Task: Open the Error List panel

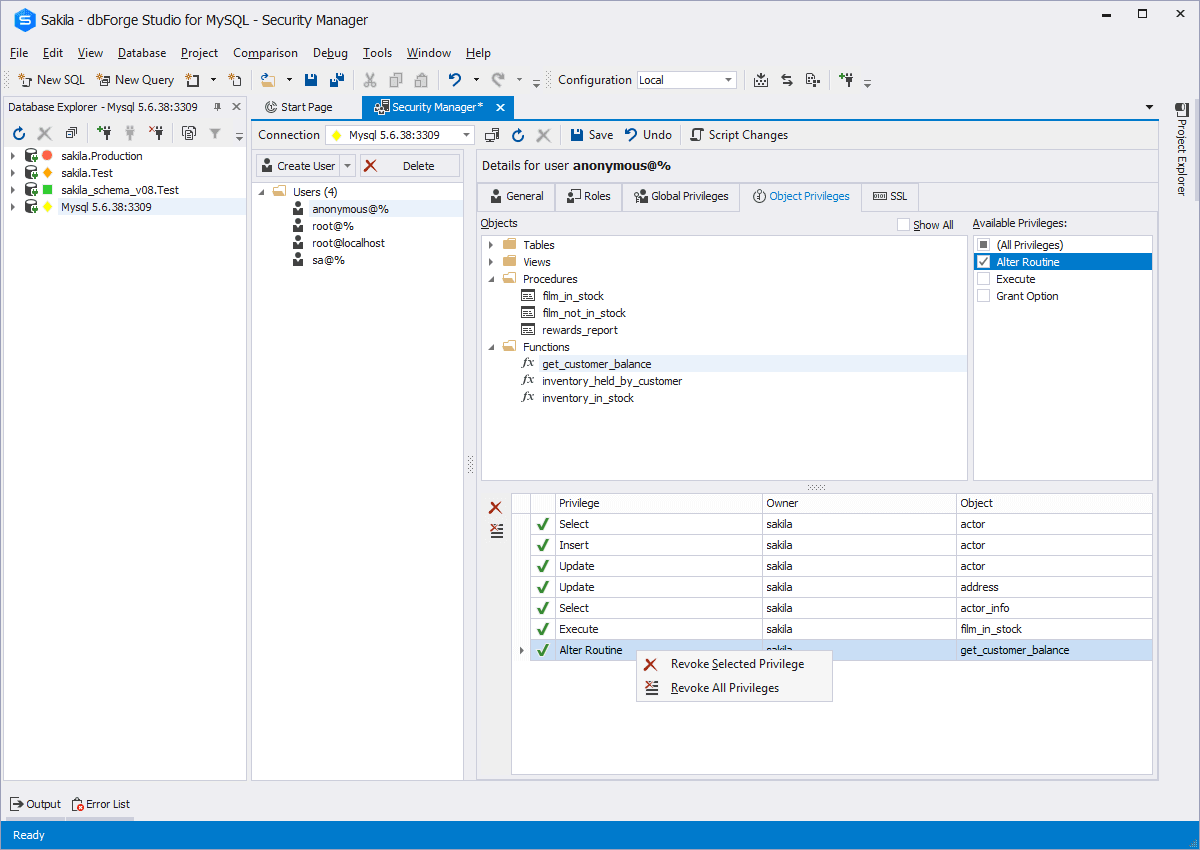Action: coord(101,804)
